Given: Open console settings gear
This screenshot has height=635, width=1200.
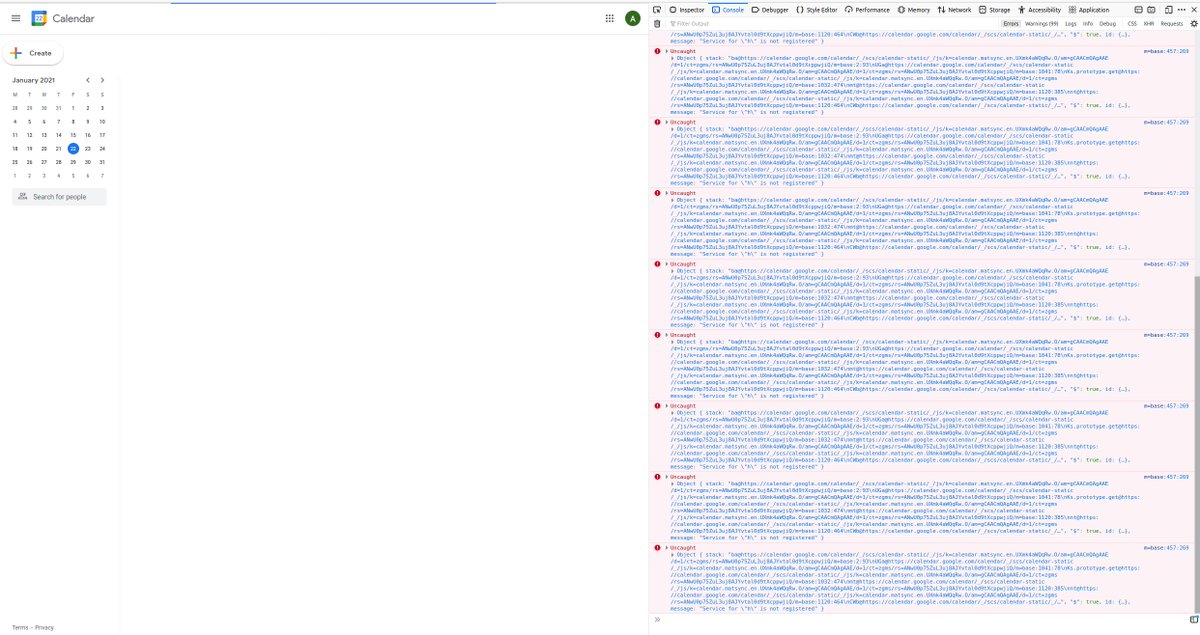Looking at the screenshot, I should click(x=1192, y=23).
